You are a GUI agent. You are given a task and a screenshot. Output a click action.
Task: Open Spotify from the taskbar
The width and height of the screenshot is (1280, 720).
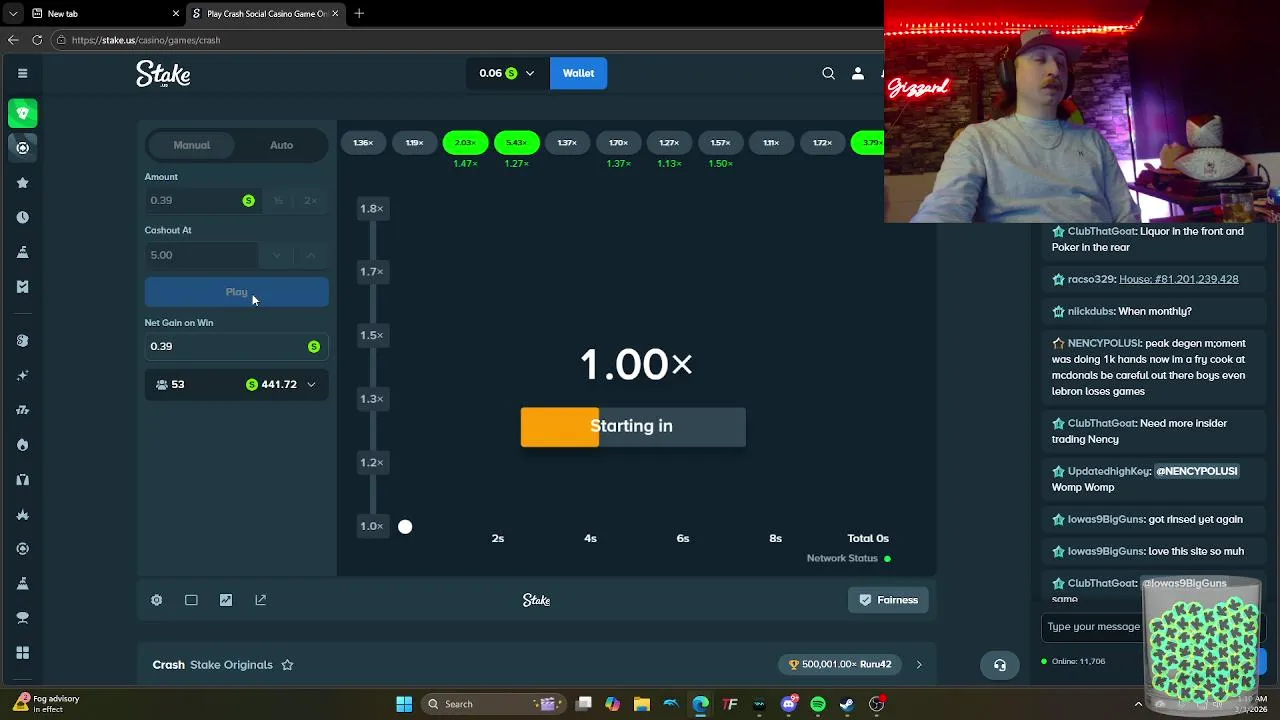pos(818,704)
